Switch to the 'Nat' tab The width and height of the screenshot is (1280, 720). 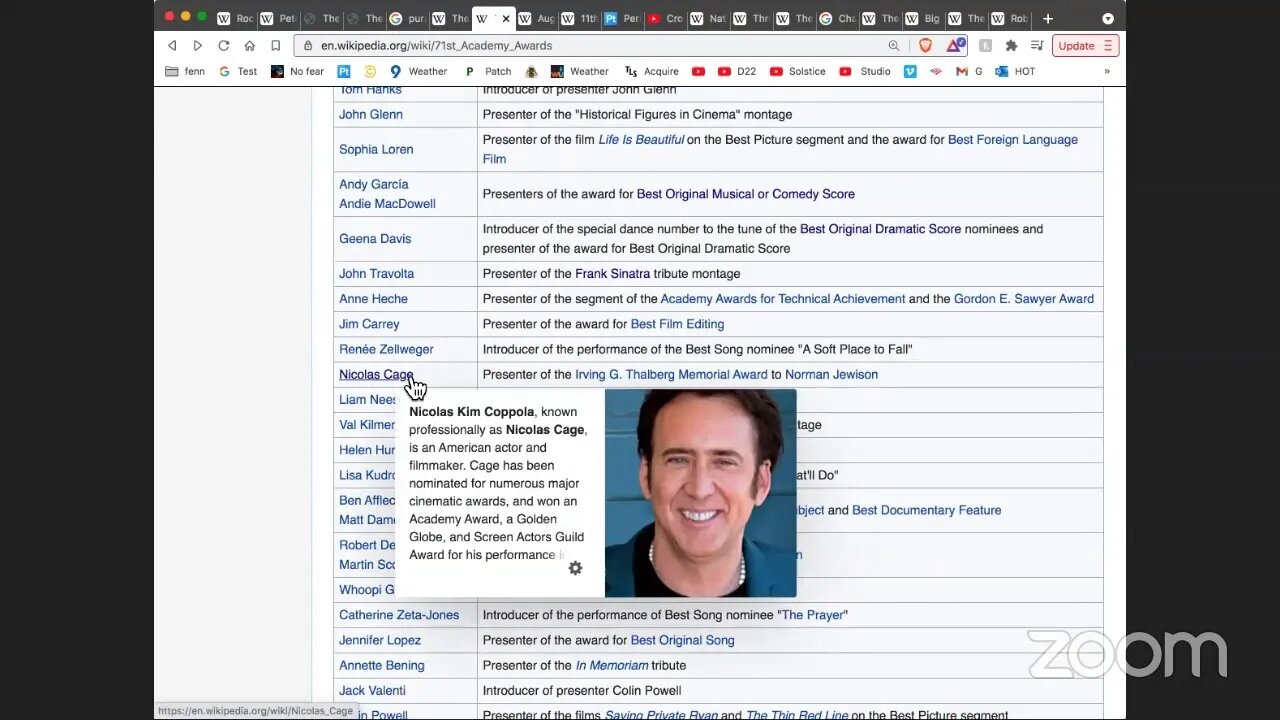pos(708,18)
